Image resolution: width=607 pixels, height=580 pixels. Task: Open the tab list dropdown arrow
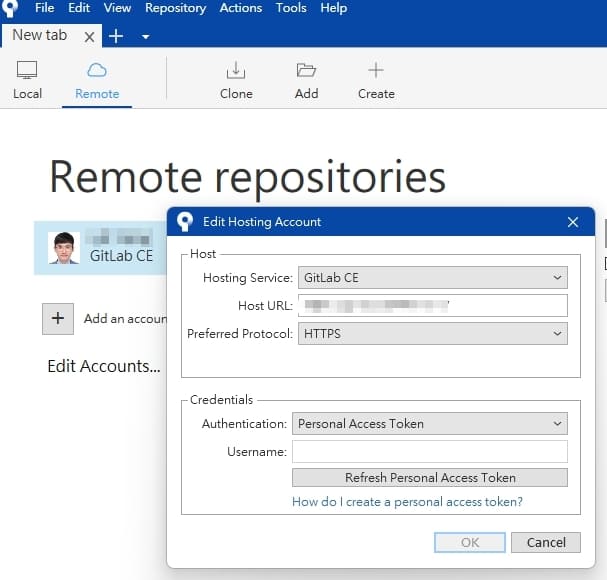146,37
